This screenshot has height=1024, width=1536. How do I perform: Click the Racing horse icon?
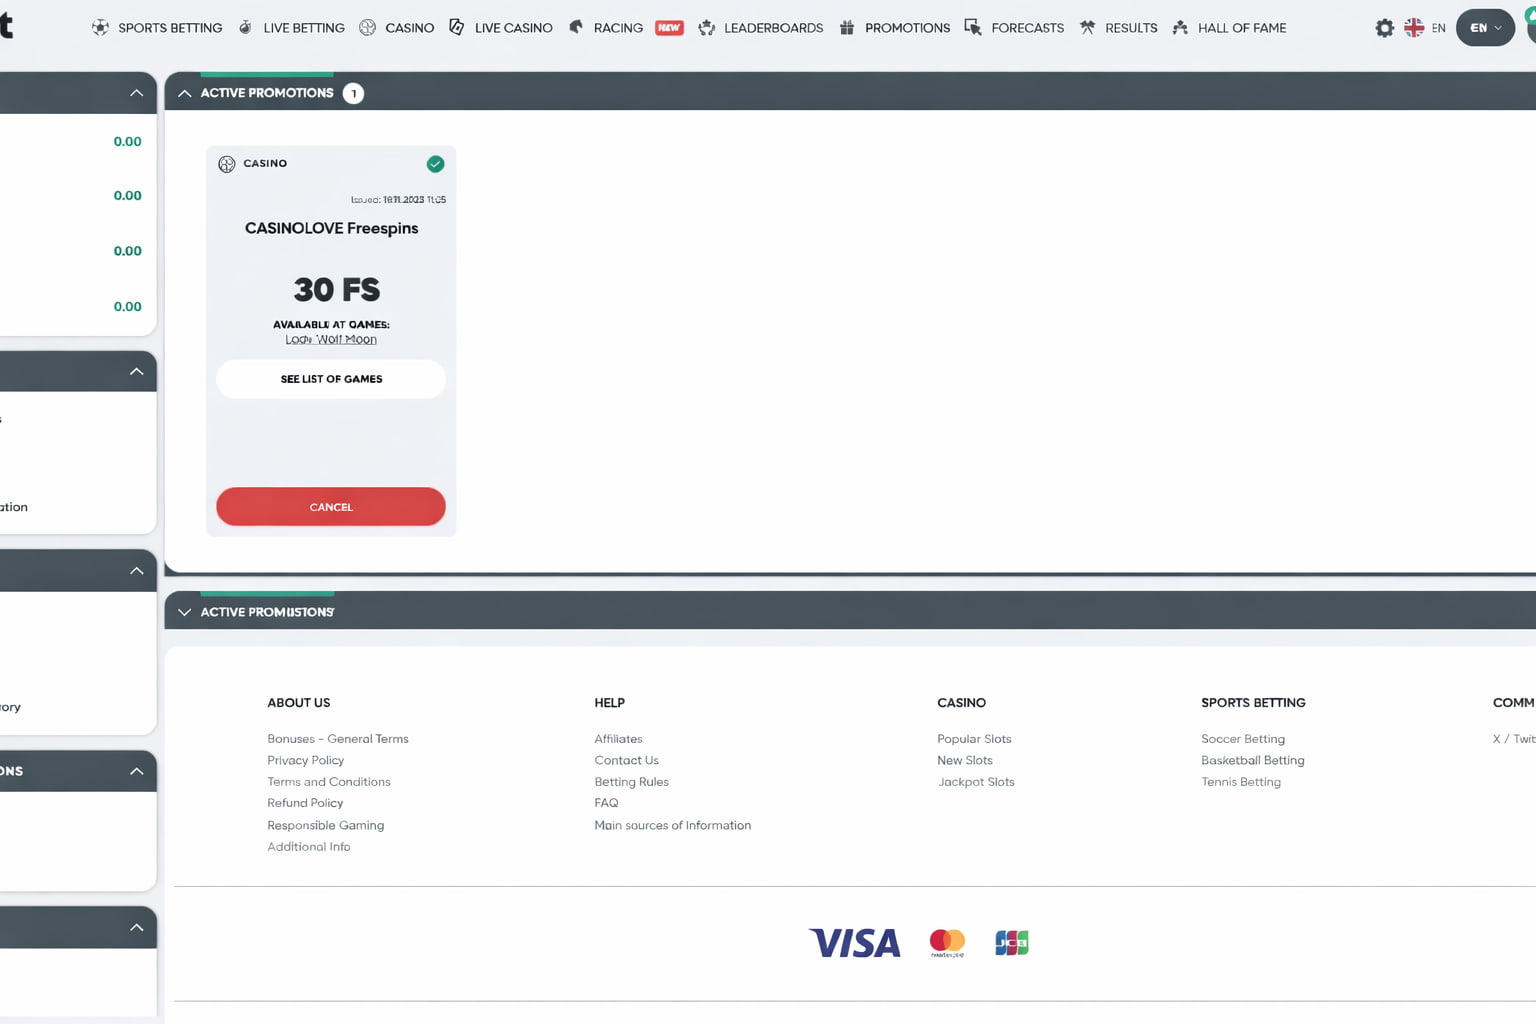pos(576,28)
